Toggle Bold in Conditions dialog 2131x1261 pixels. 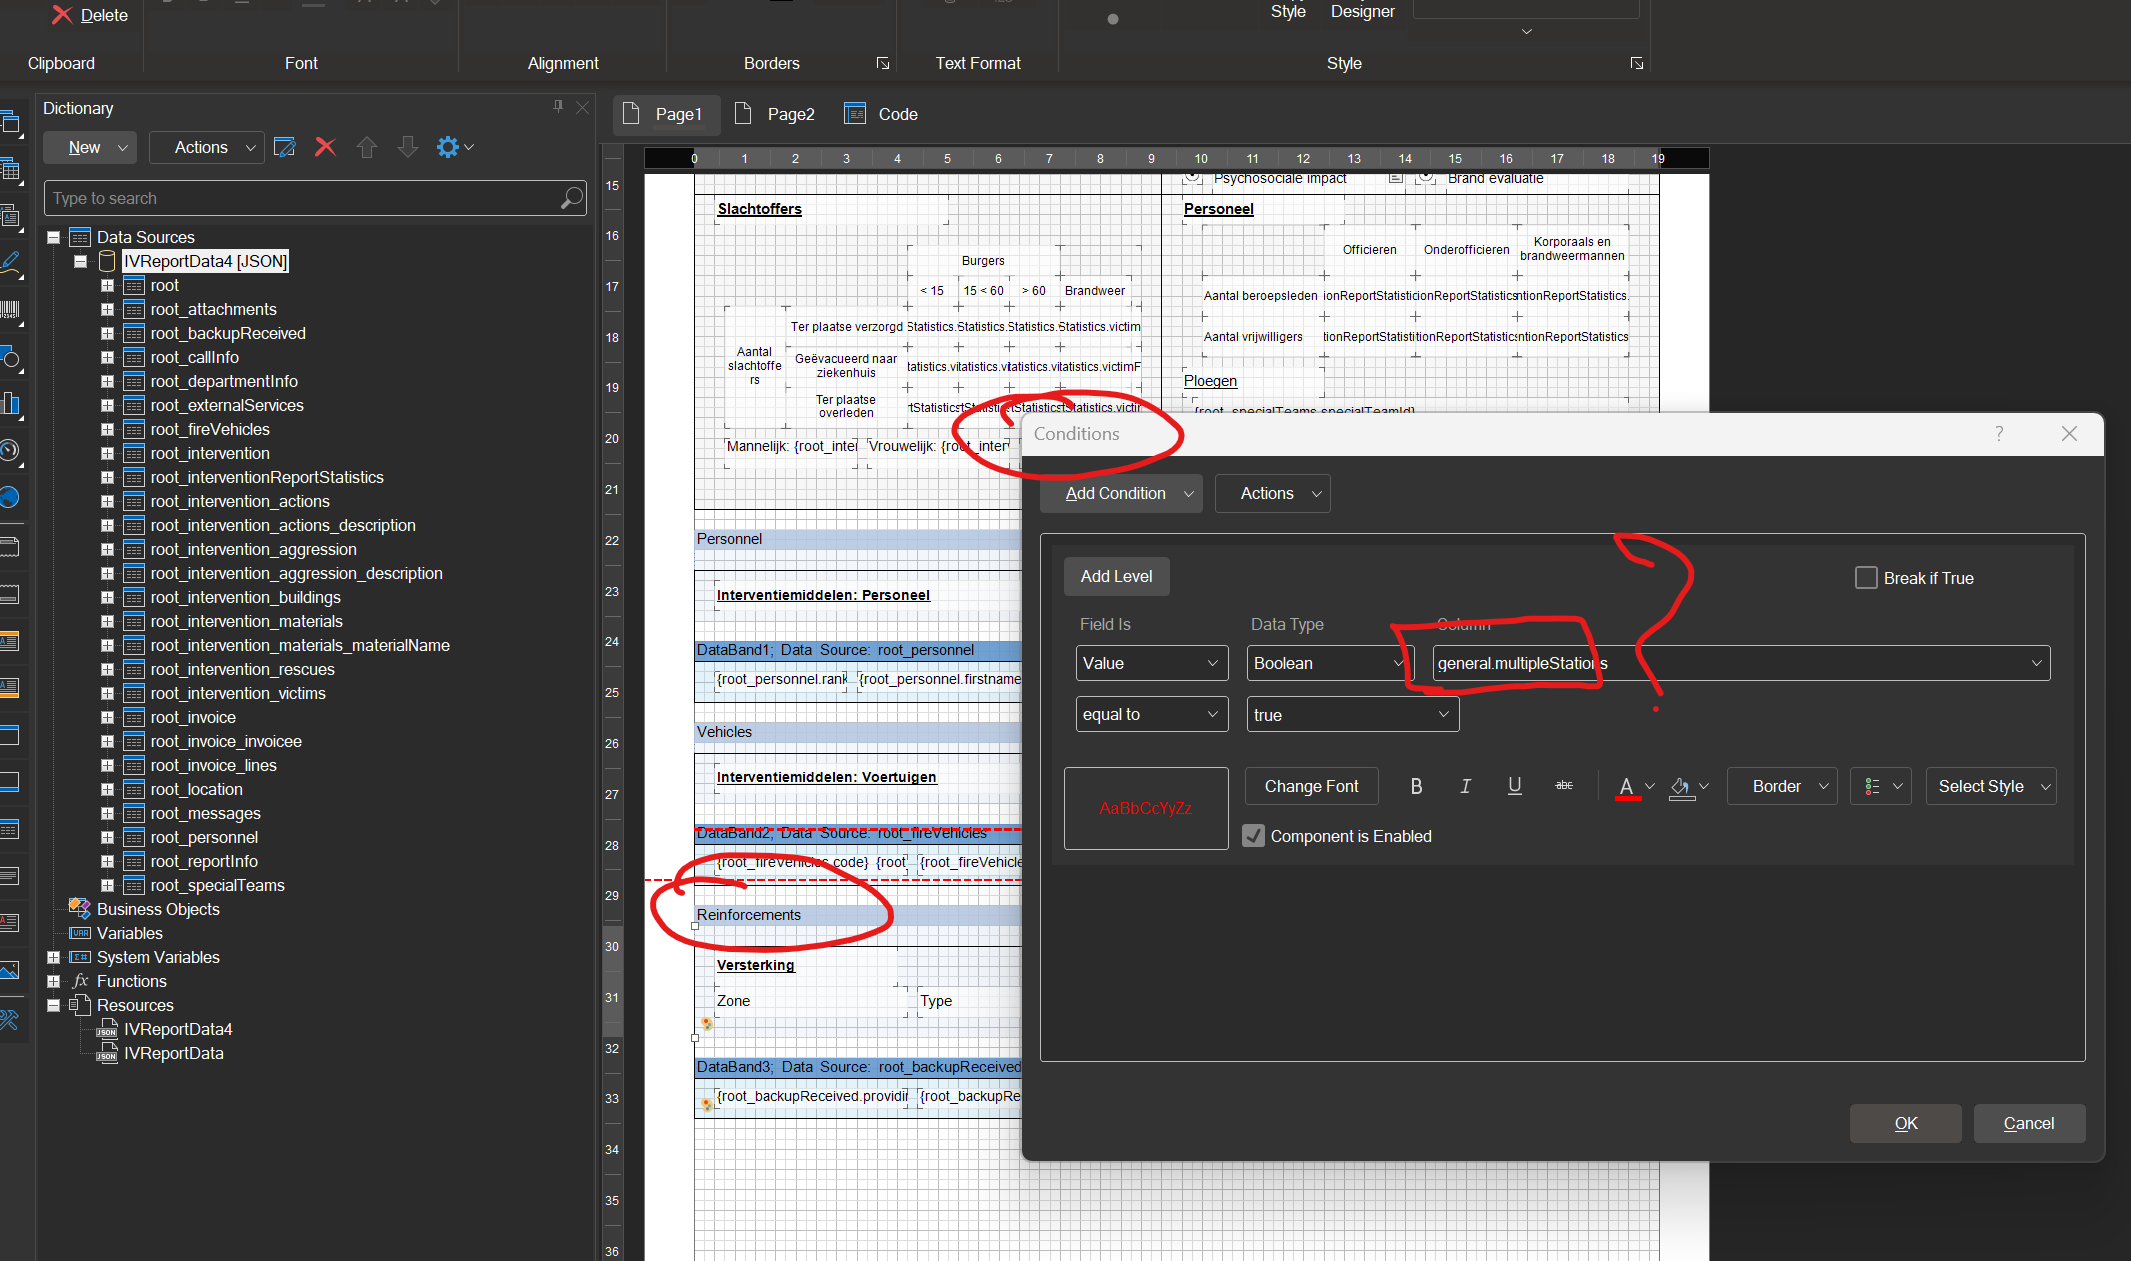tap(1416, 786)
